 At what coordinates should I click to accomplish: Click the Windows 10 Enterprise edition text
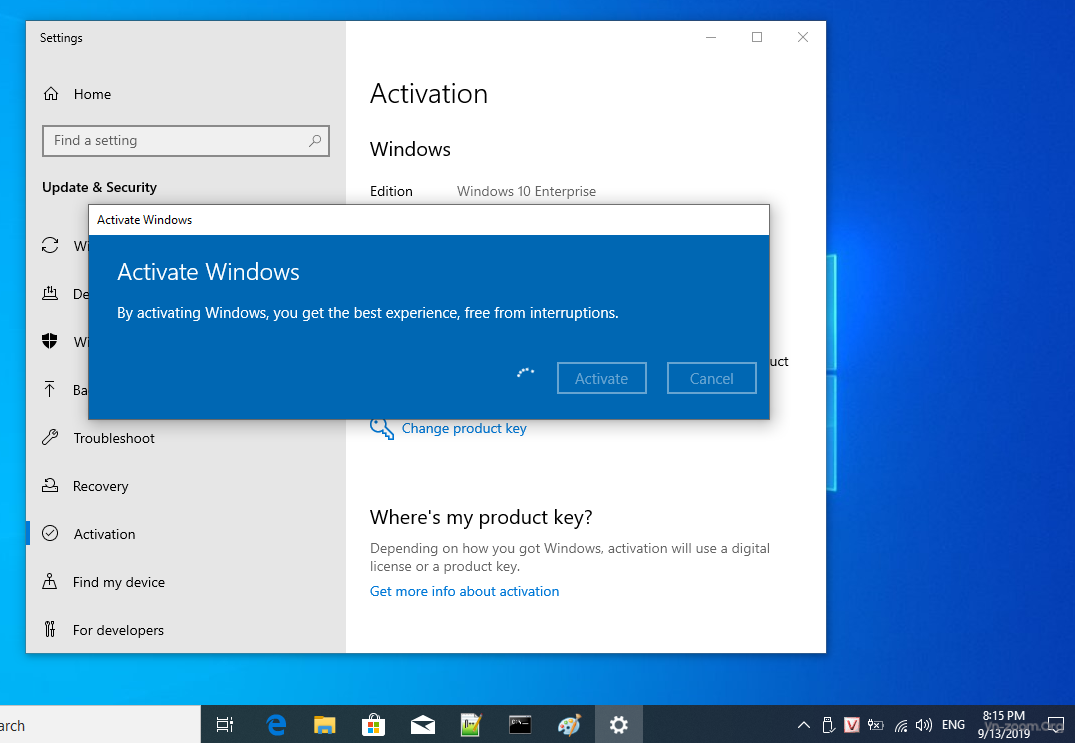[x=527, y=191]
